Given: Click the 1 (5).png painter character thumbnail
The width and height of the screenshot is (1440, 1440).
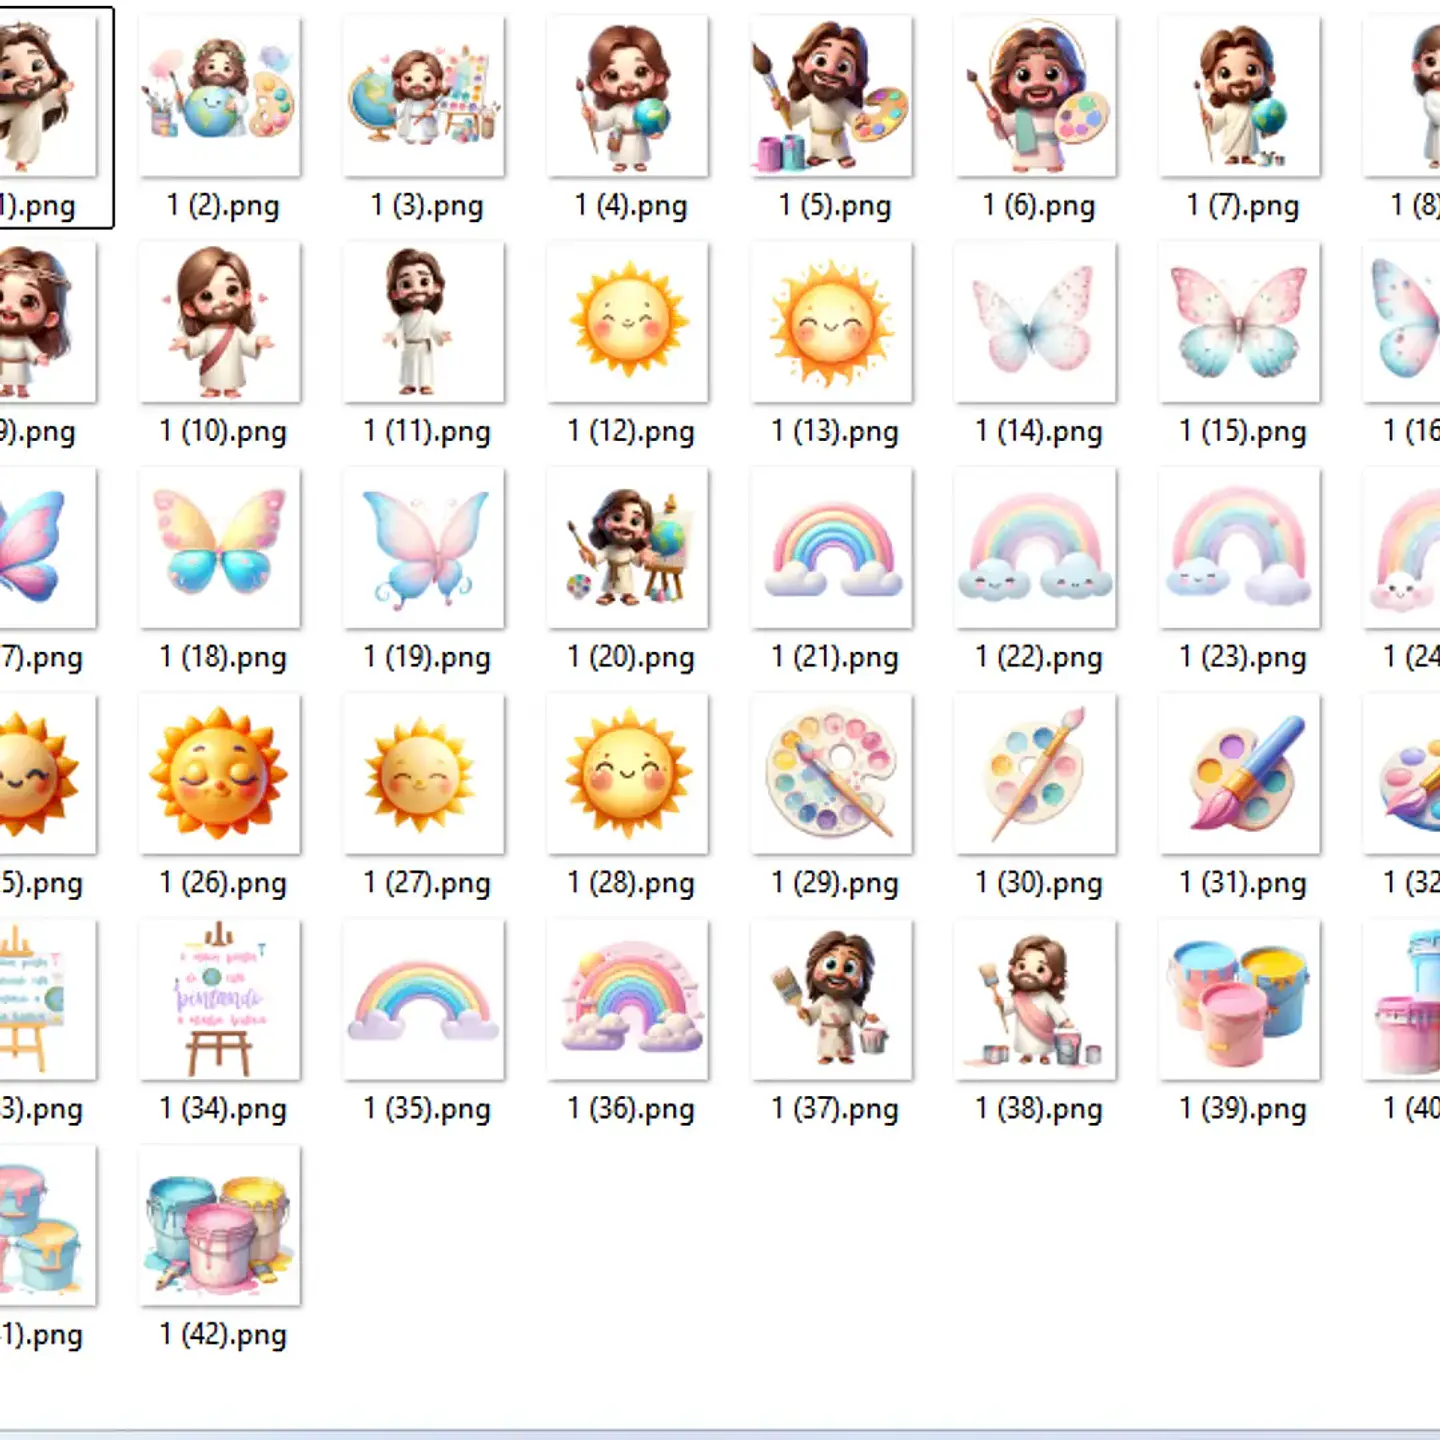Looking at the screenshot, I should tap(831, 97).
